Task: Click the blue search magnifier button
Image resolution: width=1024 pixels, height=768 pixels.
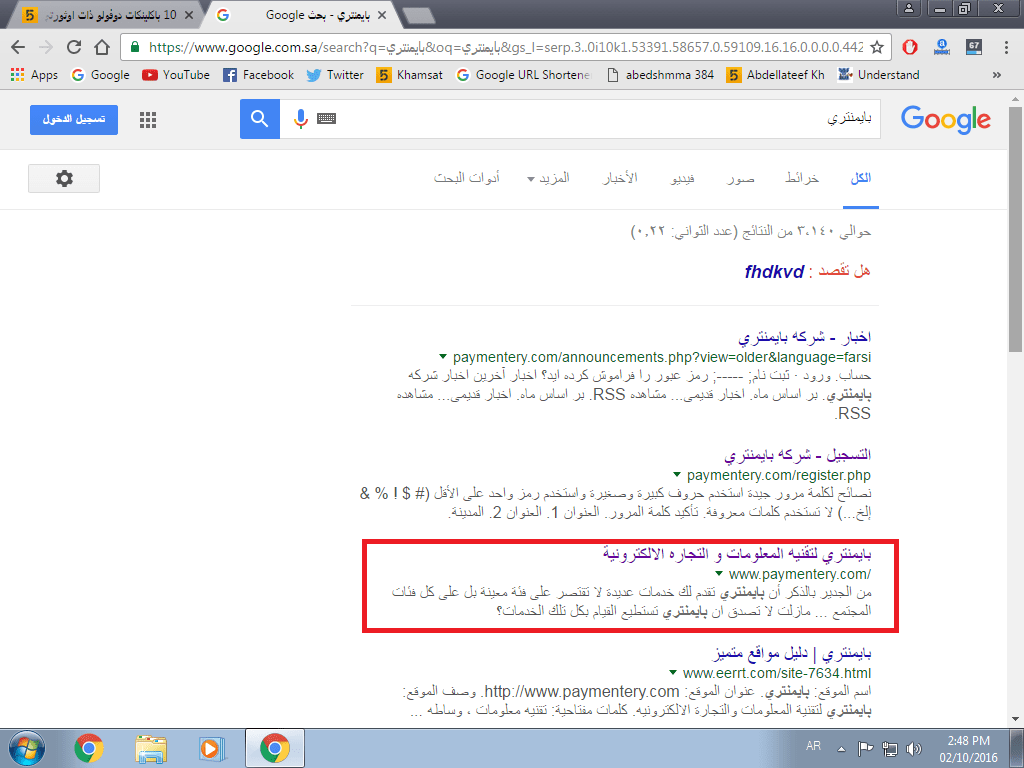Action: pyautogui.click(x=259, y=119)
